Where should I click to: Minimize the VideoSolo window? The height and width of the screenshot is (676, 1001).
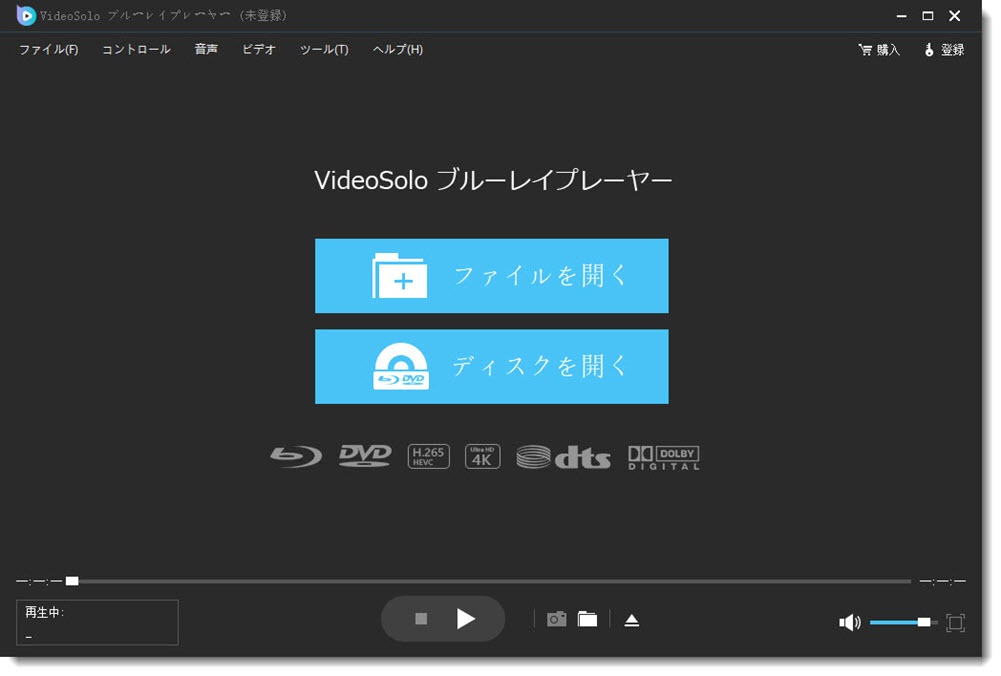[x=901, y=16]
